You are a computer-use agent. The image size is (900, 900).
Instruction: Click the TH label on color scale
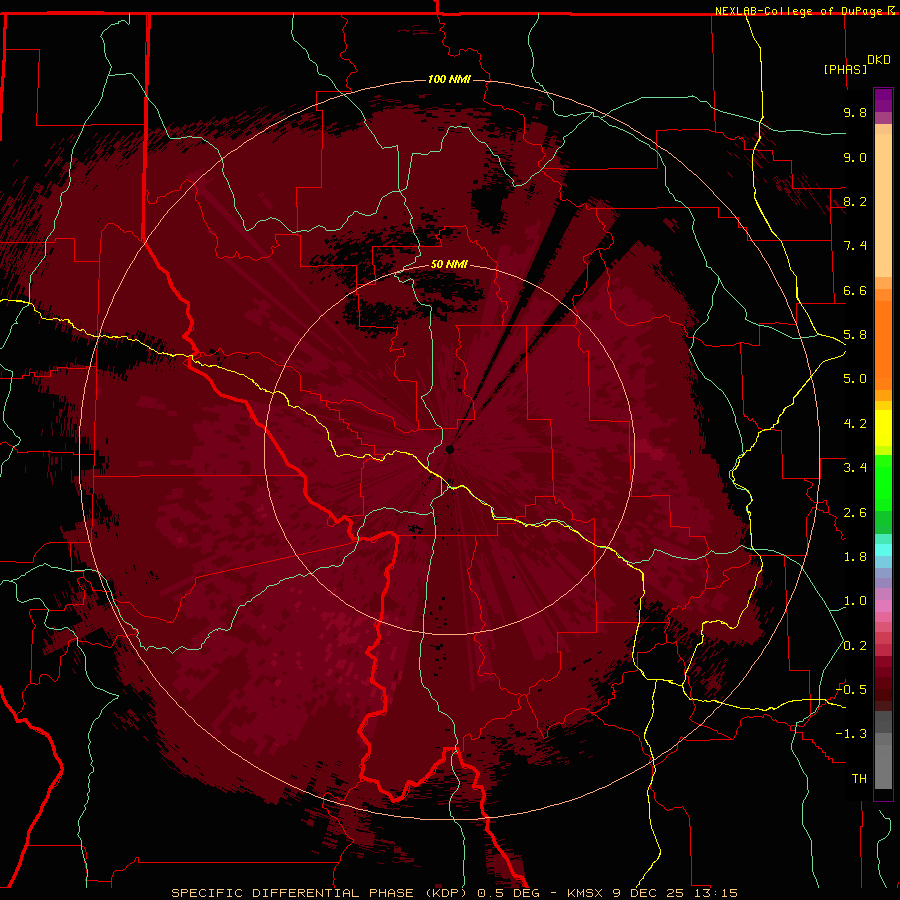[x=859, y=779]
